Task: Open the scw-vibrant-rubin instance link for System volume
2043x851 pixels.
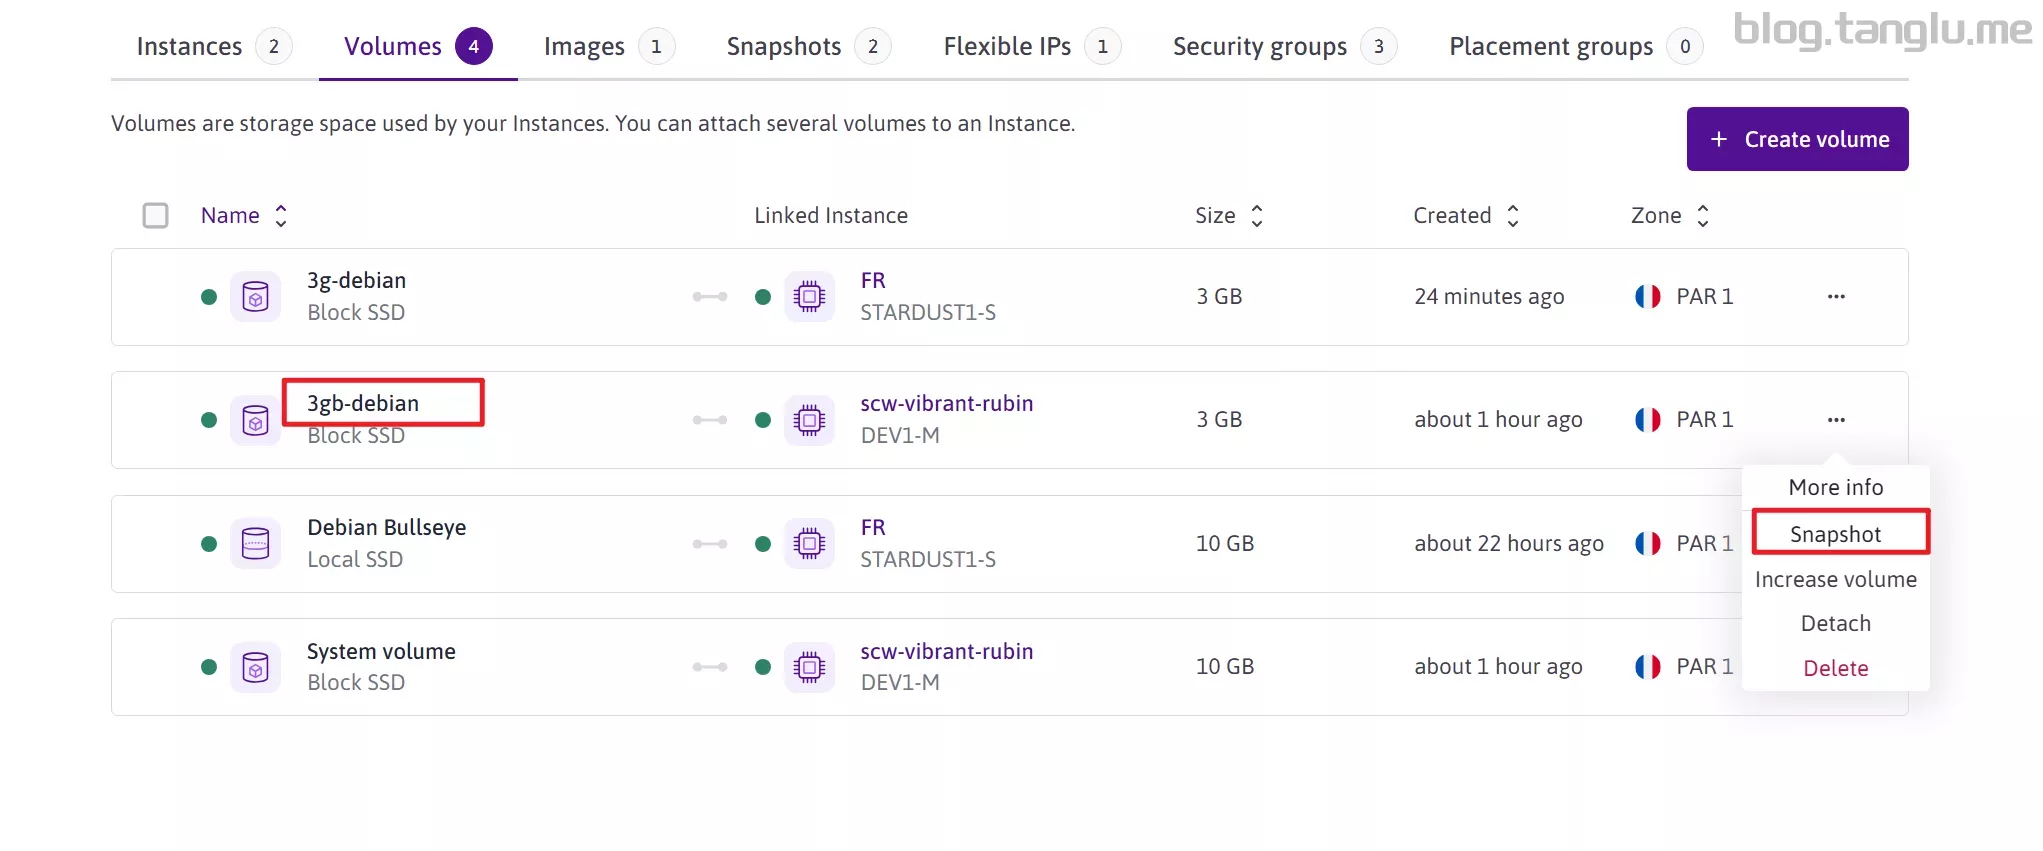Action: (x=946, y=652)
